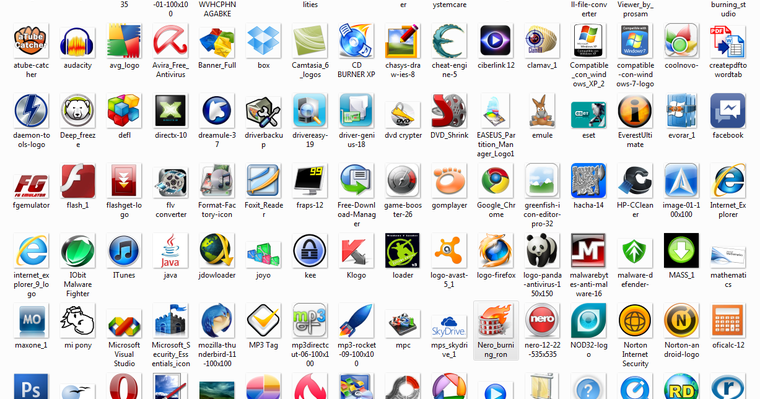Select the Format-Factory-icon
This screenshot has height=399, width=760.
pyautogui.click(x=217, y=181)
